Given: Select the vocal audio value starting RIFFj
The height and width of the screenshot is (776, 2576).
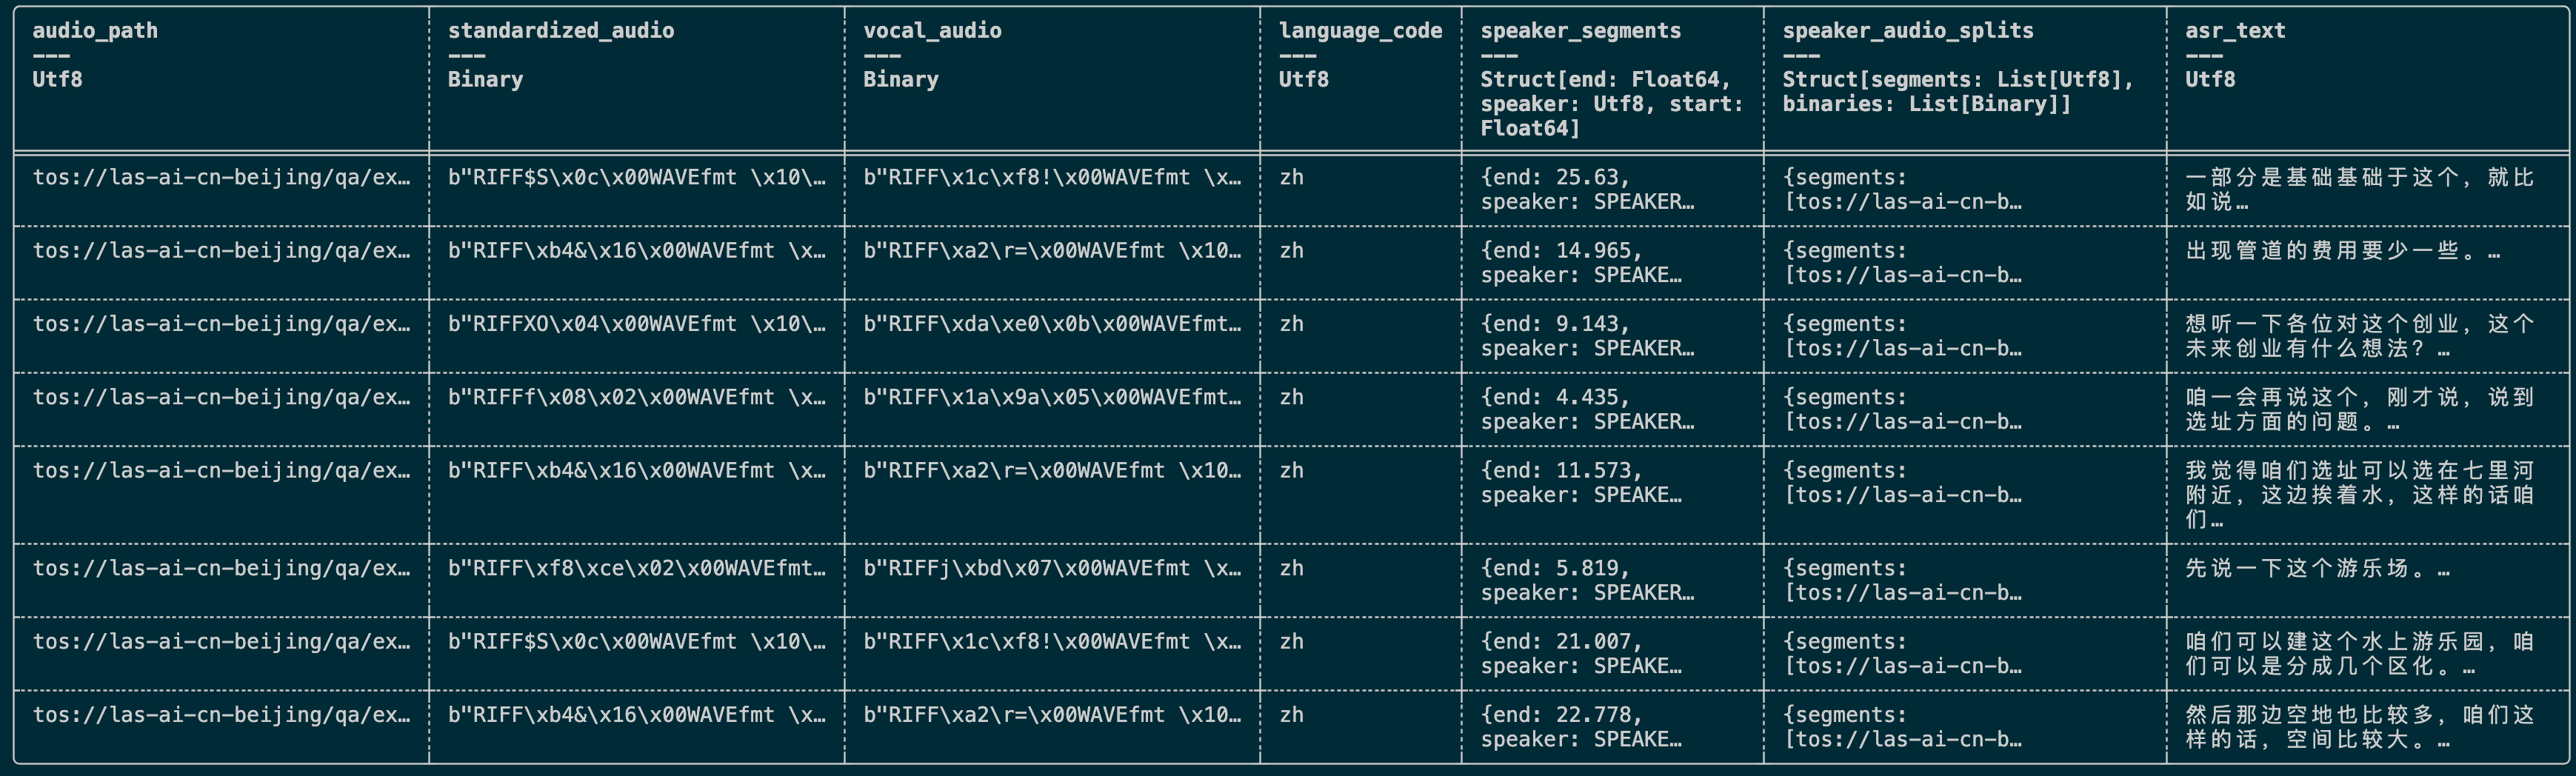Looking at the screenshot, I should click(1052, 569).
